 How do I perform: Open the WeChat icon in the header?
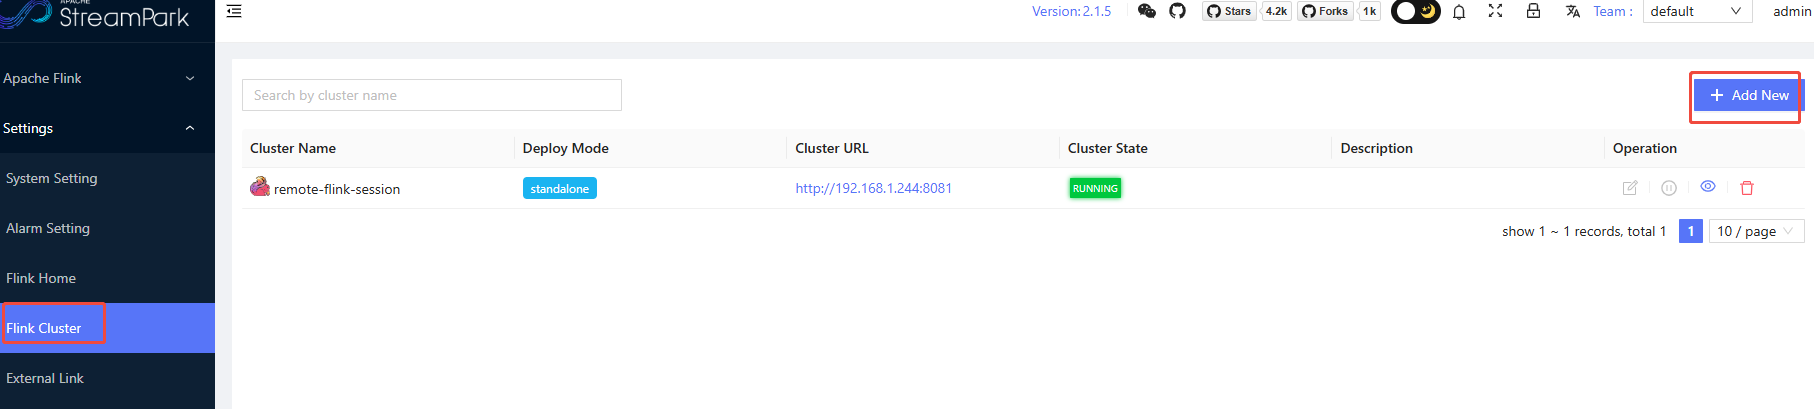pos(1147,11)
